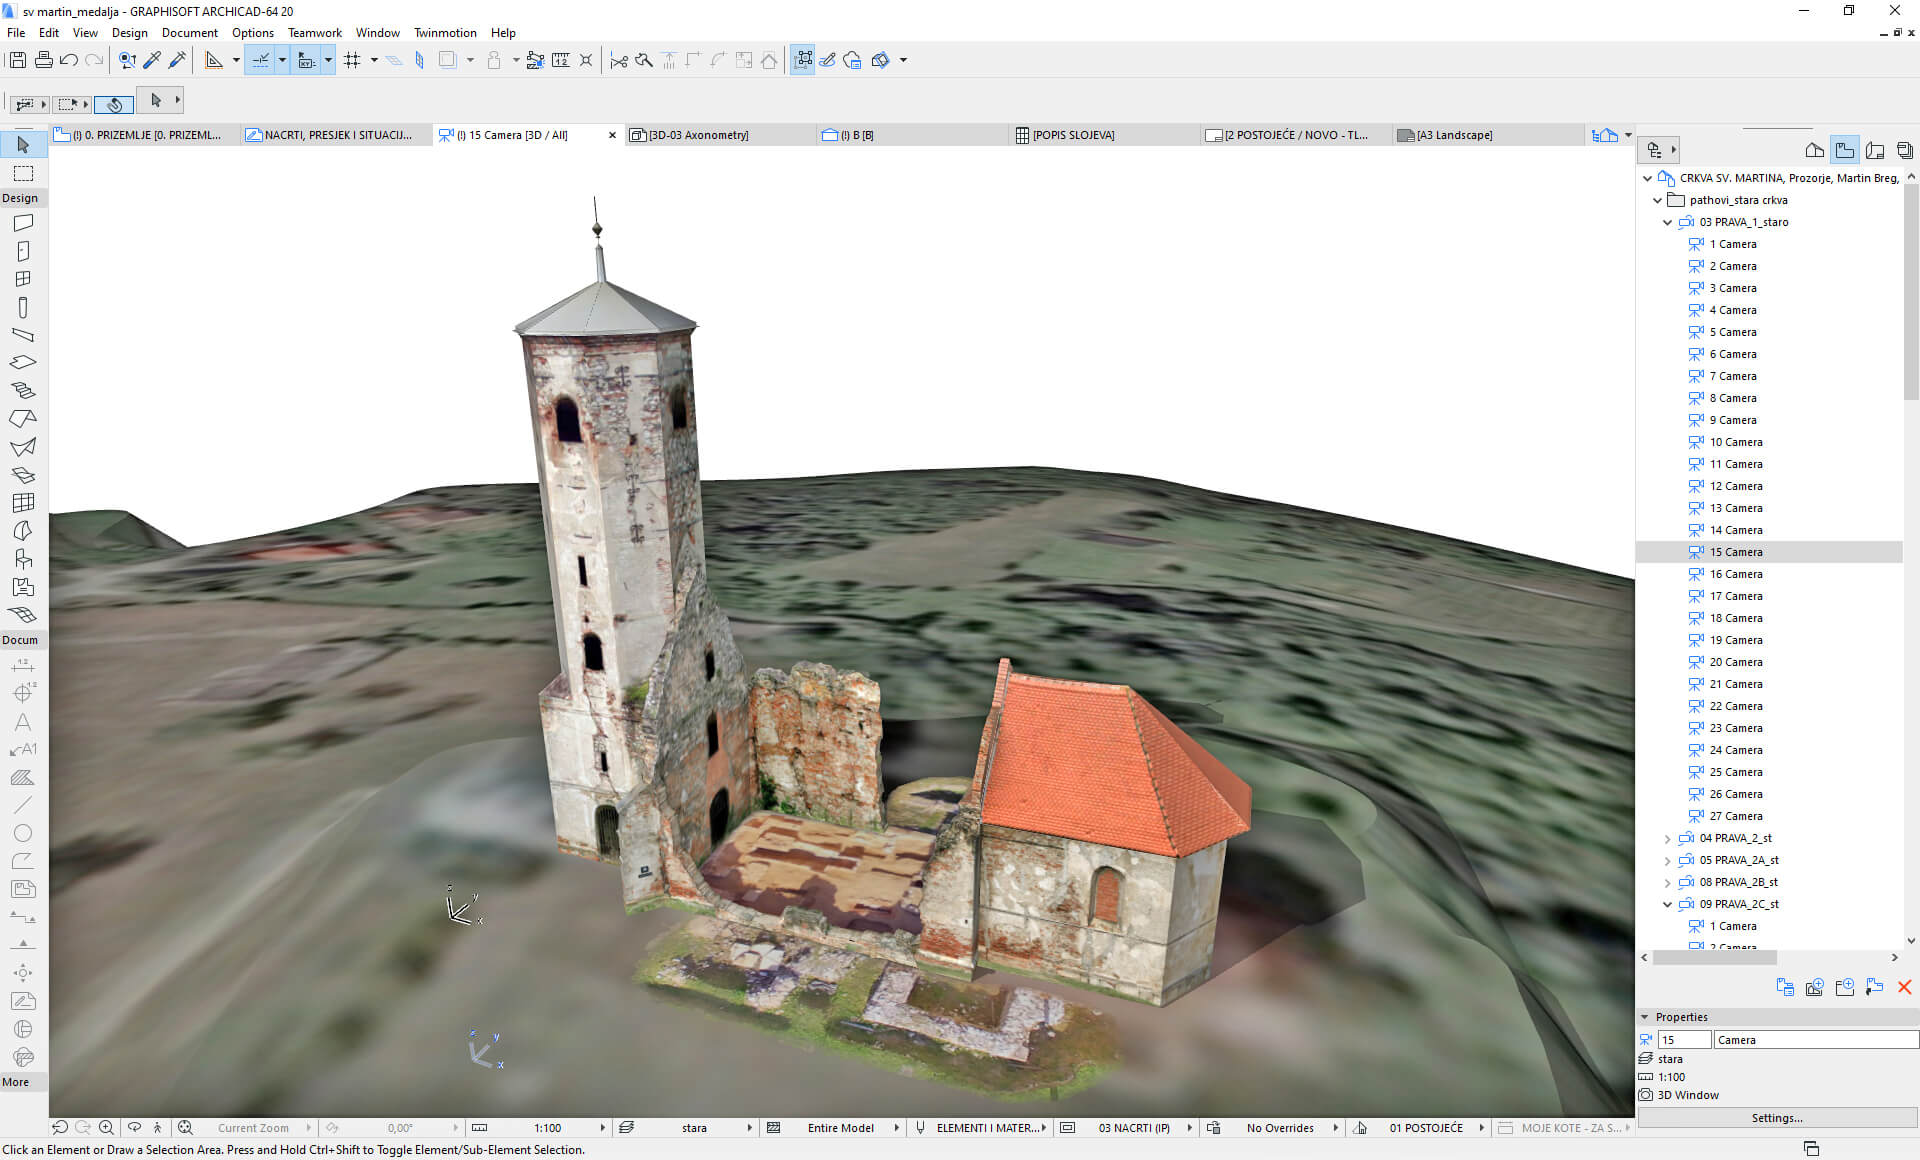Switch to the POPIS SLOJEVA tab
Viewport: 1920px width, 1160px height.
pyautogui.click(x=1104, y=135)
